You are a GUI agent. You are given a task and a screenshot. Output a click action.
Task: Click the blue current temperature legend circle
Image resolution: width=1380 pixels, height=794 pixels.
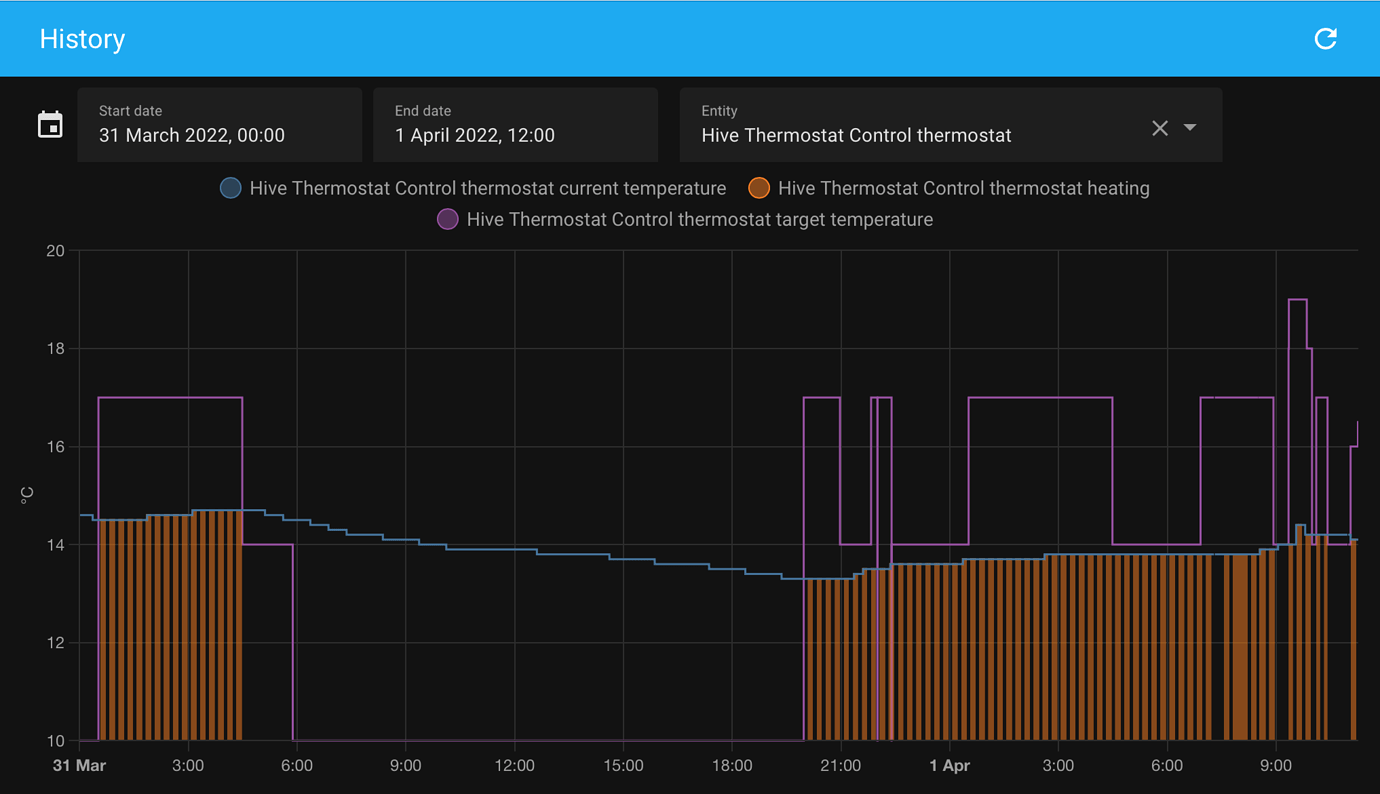(231, 188)
